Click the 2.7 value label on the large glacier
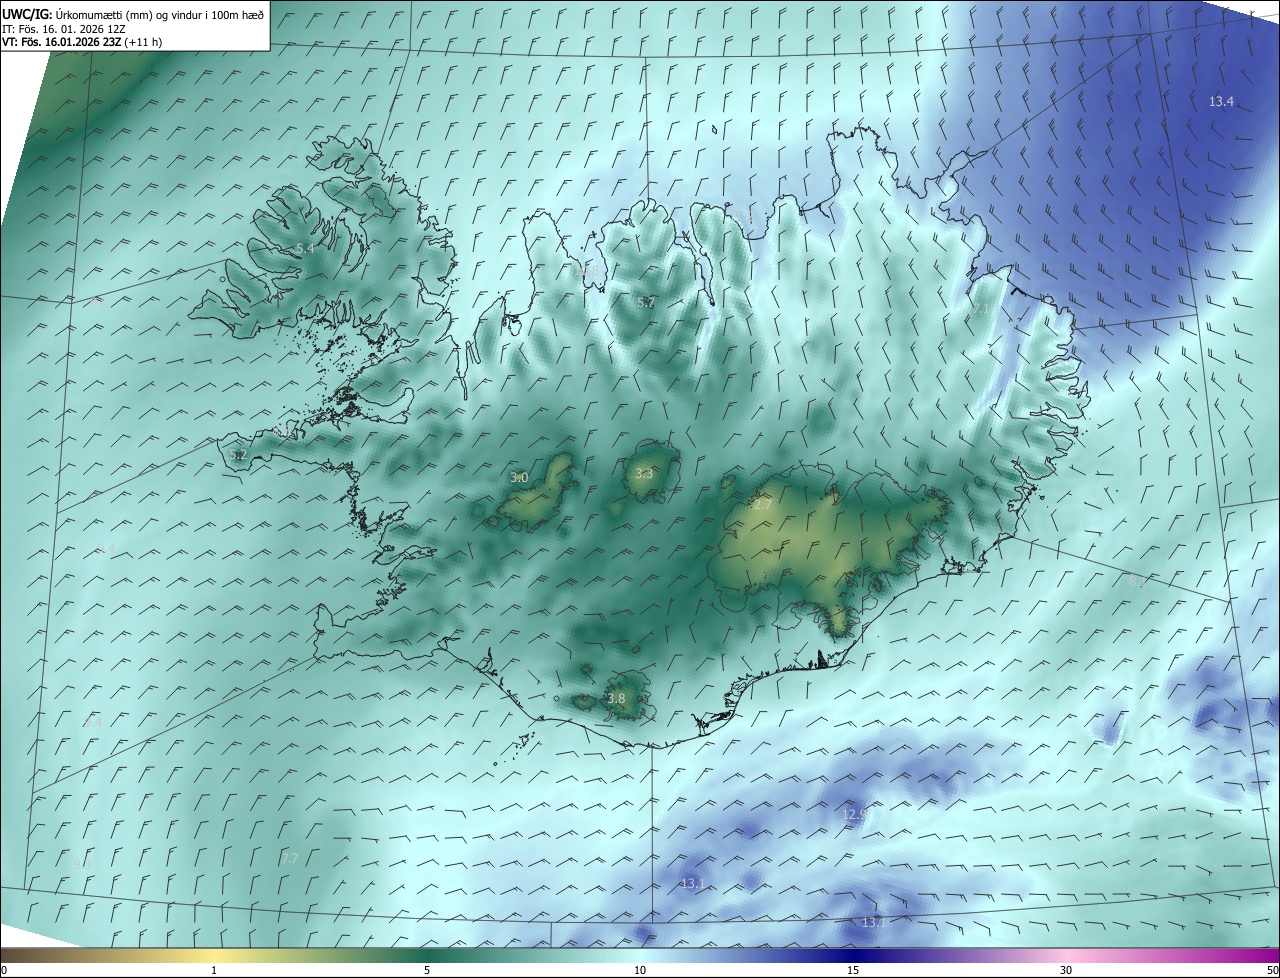Screen dimensions: 1280x978 click(762, 505)
